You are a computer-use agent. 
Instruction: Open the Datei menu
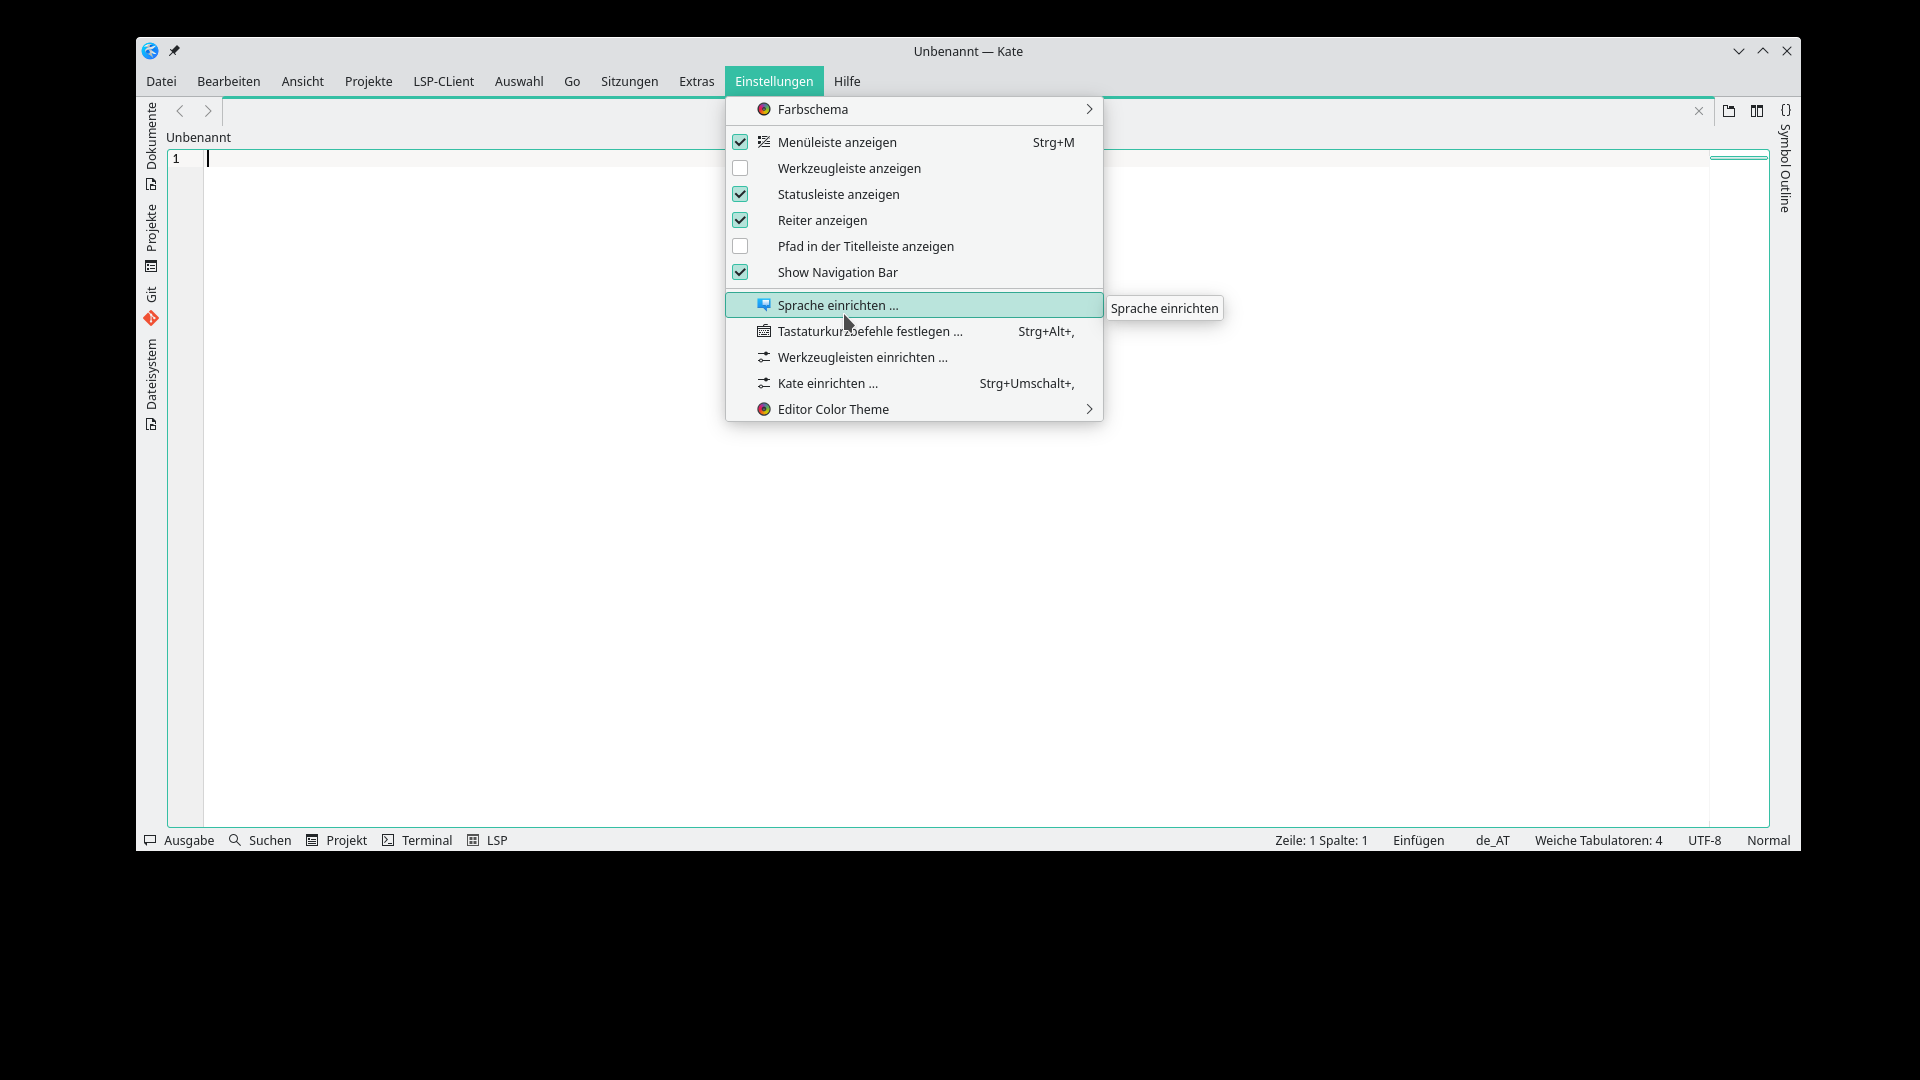[x=161, y=81]
